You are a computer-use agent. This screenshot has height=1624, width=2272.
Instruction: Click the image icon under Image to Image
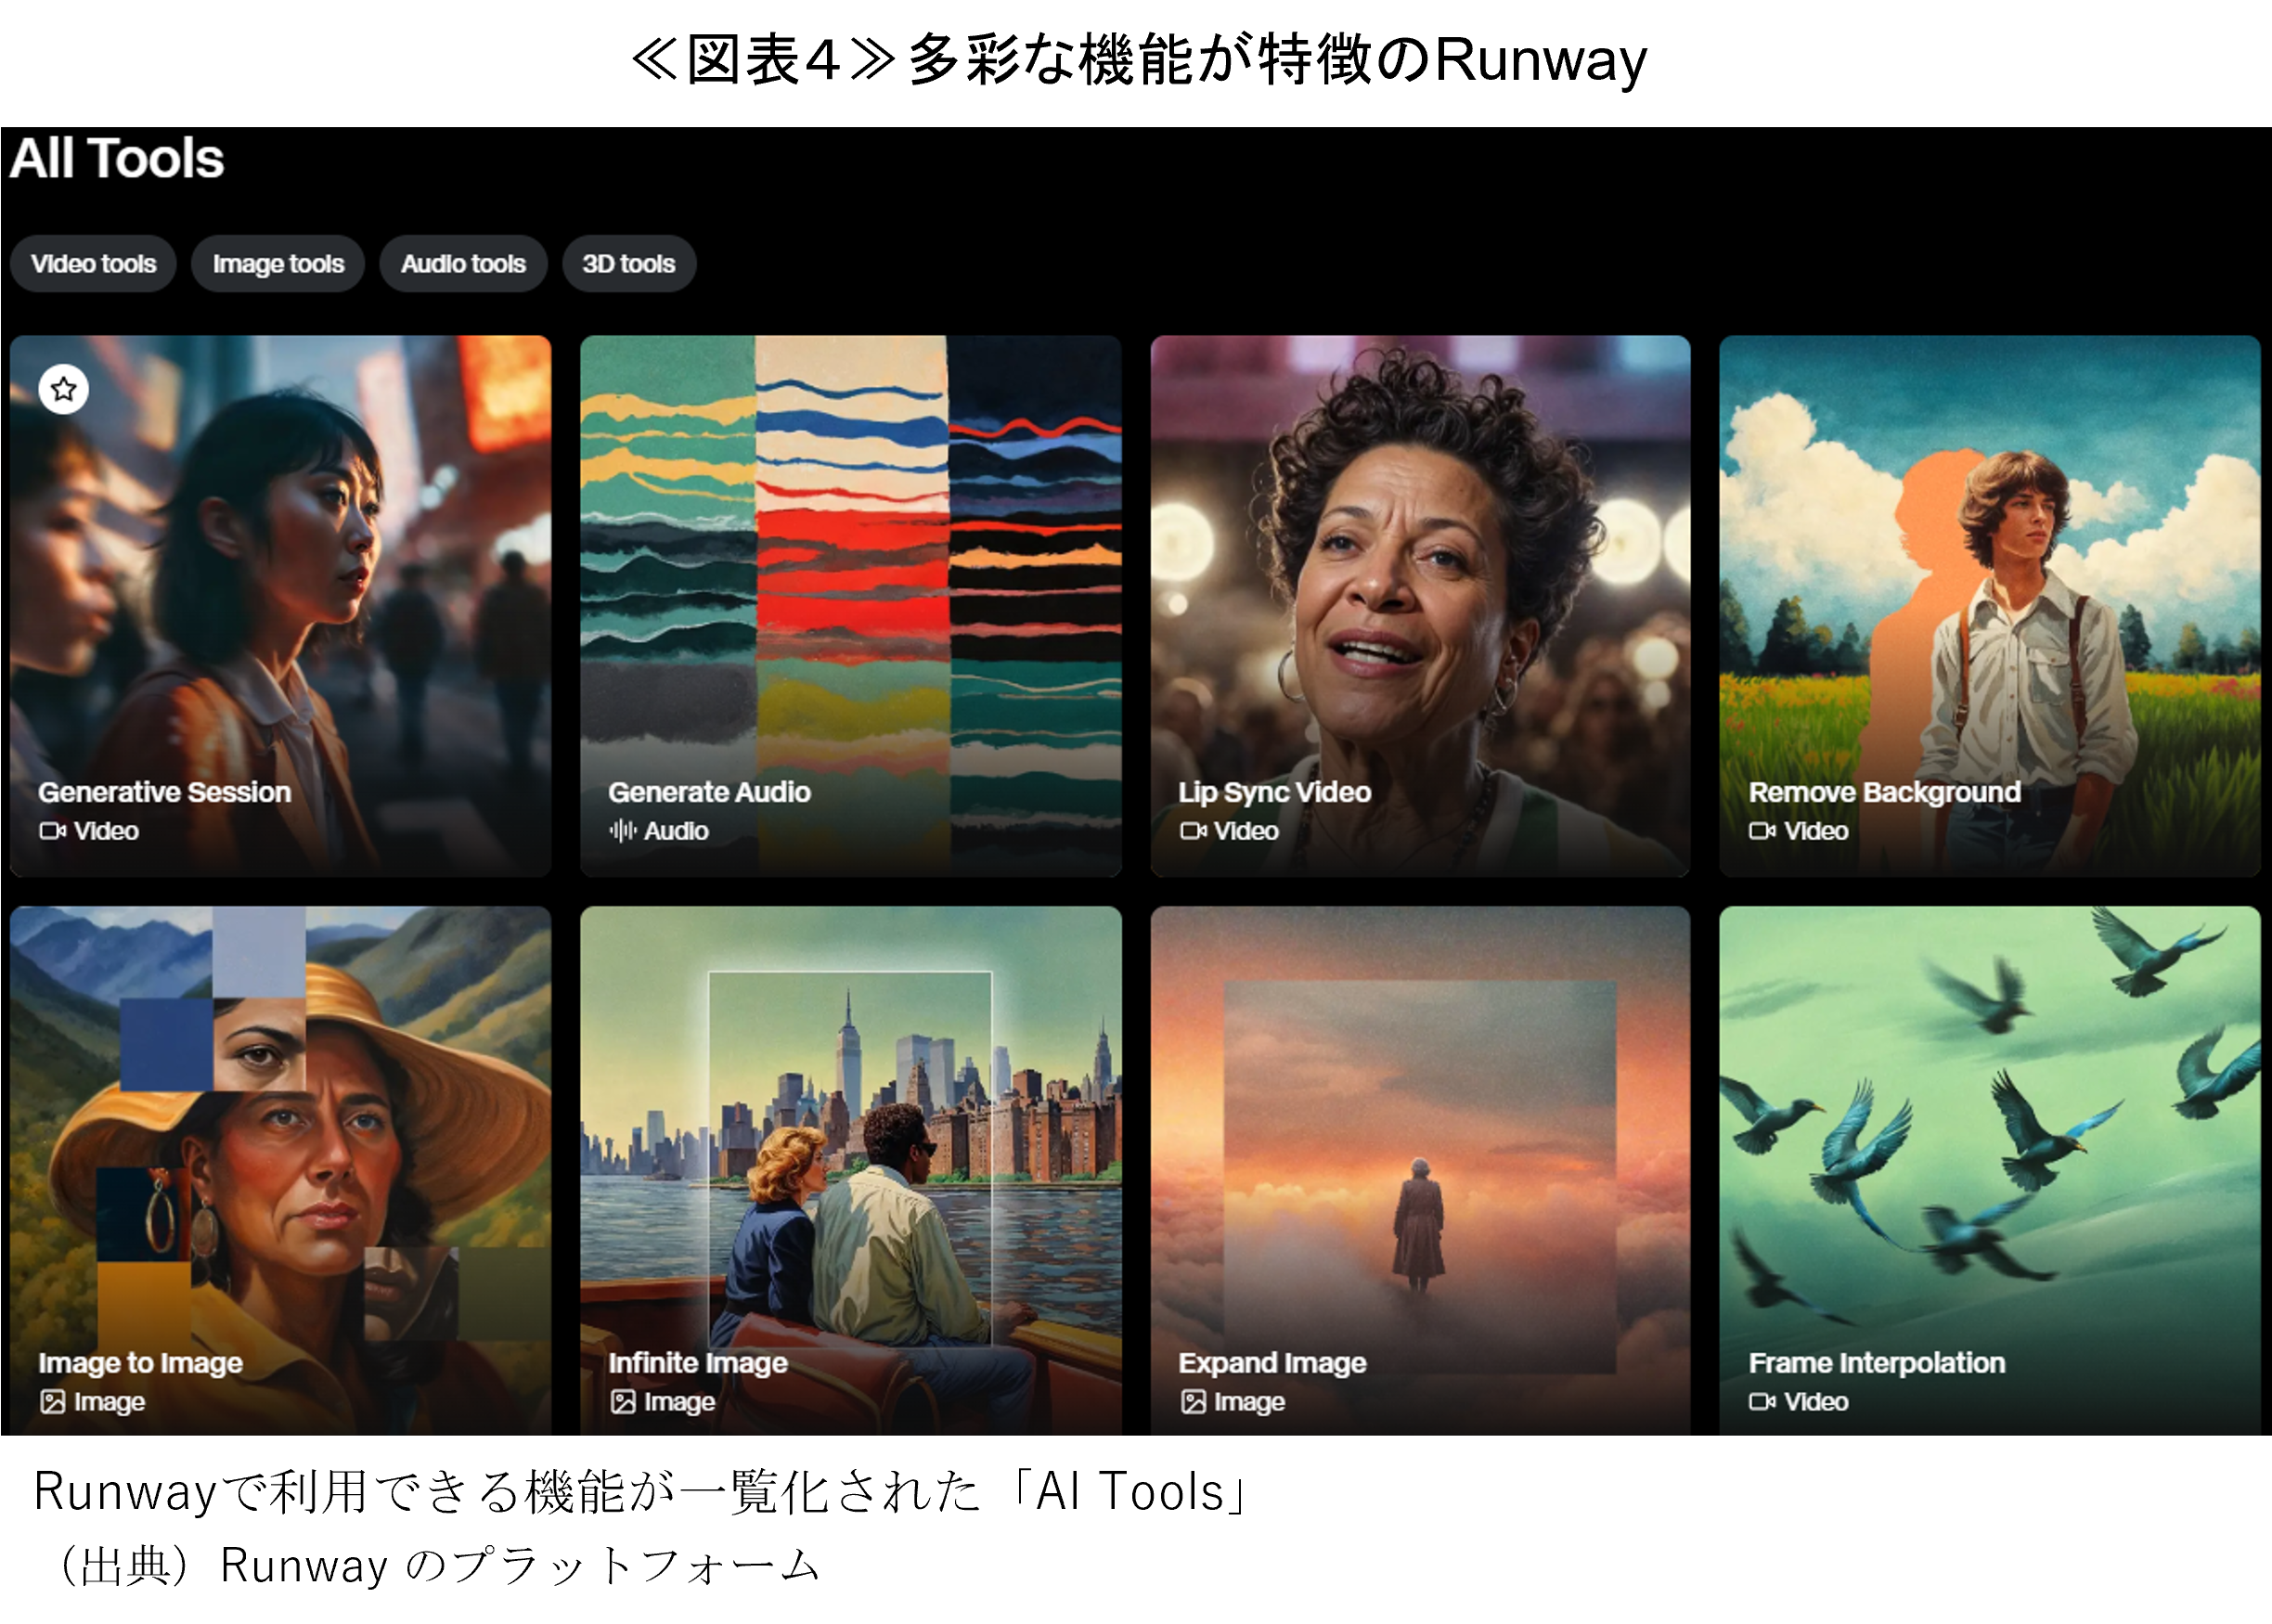click(53, 1402)
